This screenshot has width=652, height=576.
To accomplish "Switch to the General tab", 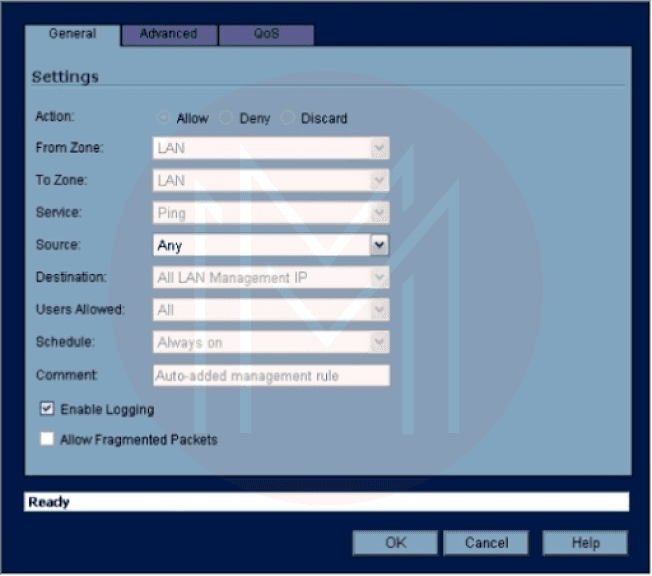I will [x=72, y=34].
